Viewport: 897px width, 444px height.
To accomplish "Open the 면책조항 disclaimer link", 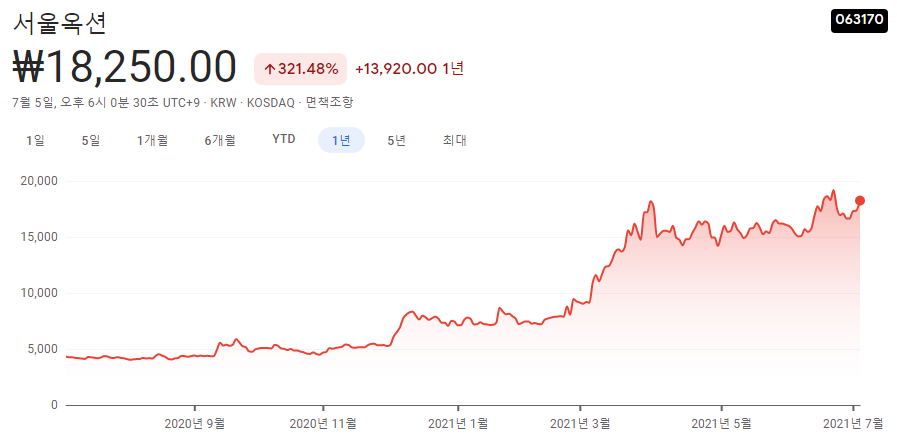I will [x=330, y=103].
